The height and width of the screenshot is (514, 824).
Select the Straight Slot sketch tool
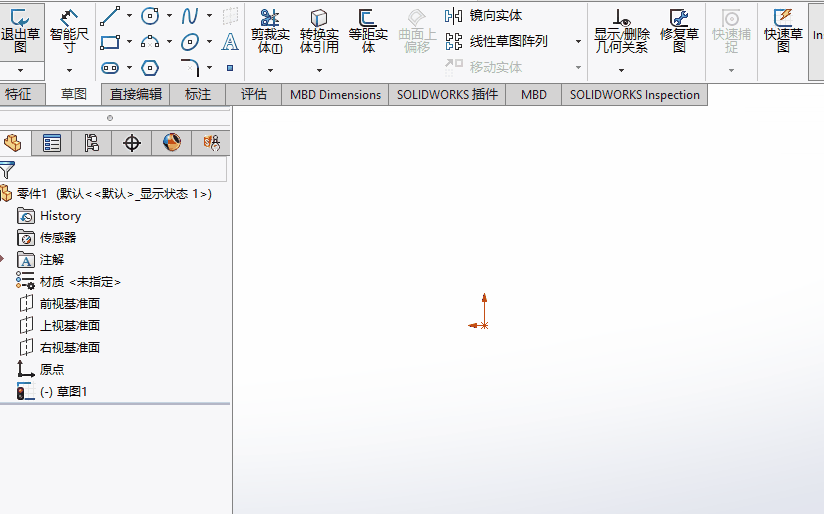110,68
